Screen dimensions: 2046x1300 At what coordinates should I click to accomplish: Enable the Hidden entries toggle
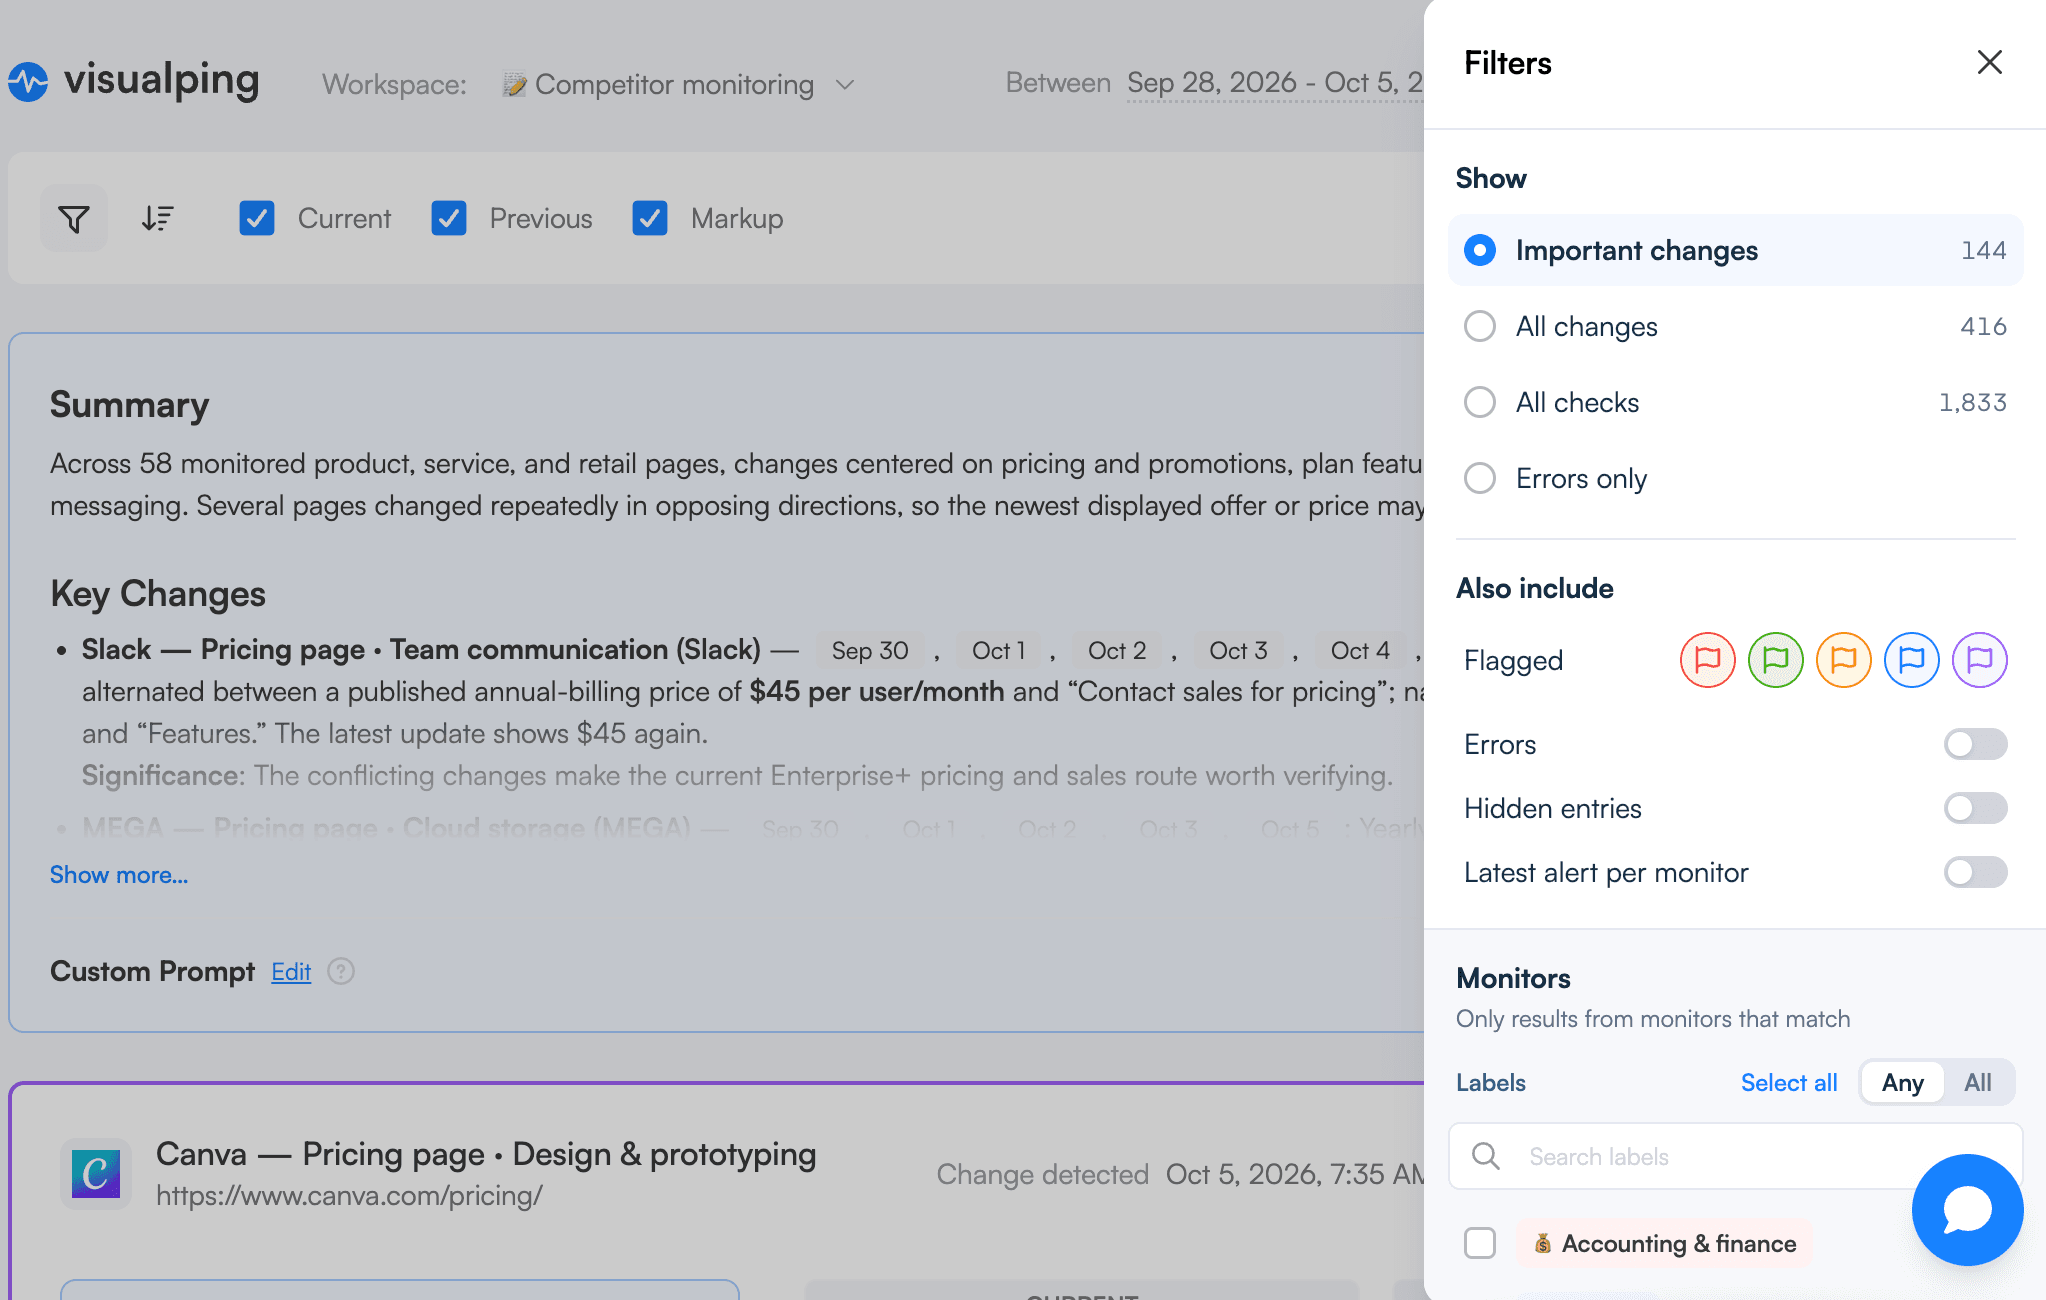point(1975,808)
